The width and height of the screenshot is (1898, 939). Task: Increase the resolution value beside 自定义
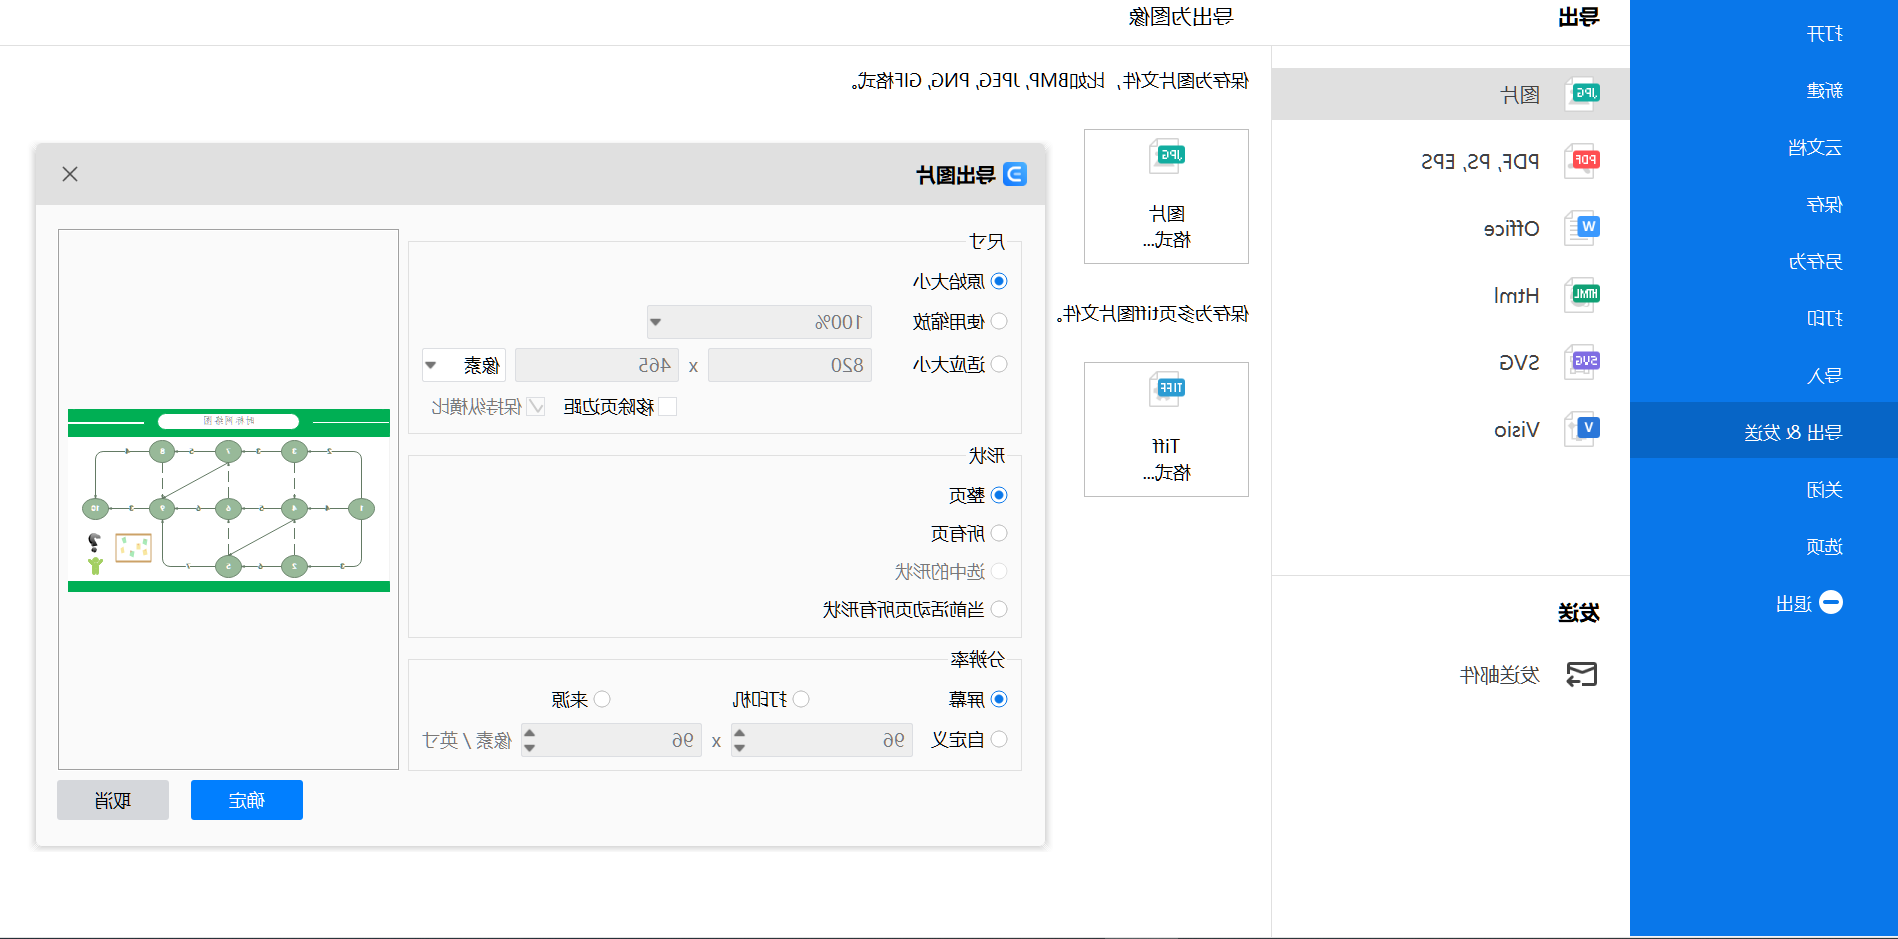pyautogui.click(x=740, y=733)
